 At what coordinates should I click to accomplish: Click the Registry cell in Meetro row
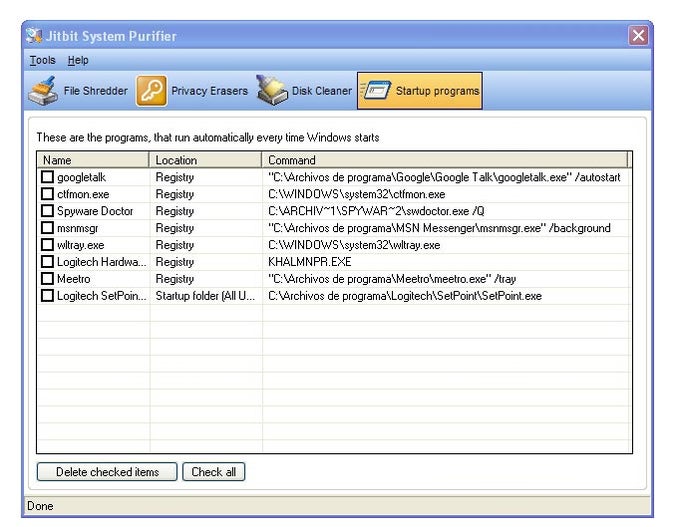pos(175,279)
